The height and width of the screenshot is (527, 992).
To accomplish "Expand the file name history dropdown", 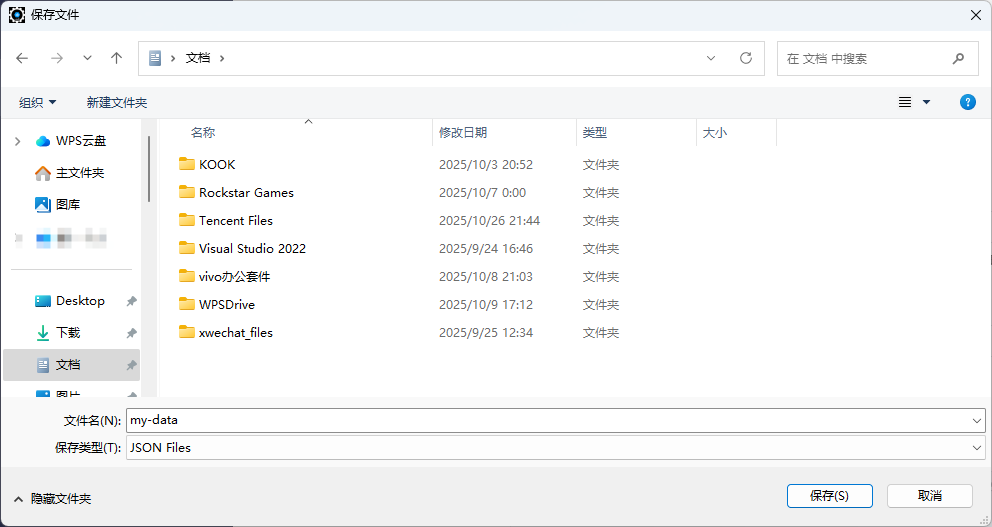I will pos(976,421).
